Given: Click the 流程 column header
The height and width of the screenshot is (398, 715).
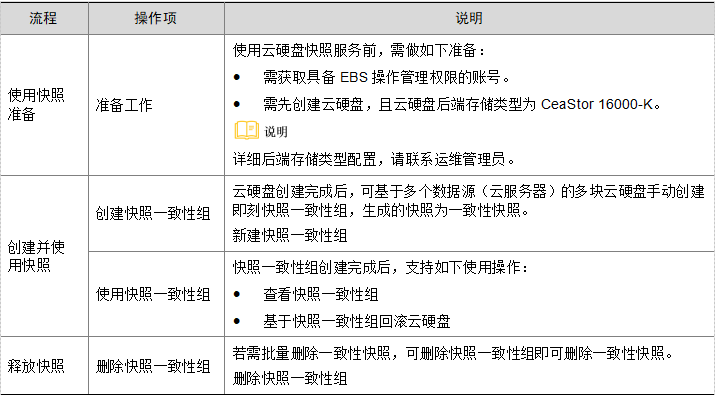Looking at the screenshot, I should click(44, 18).
